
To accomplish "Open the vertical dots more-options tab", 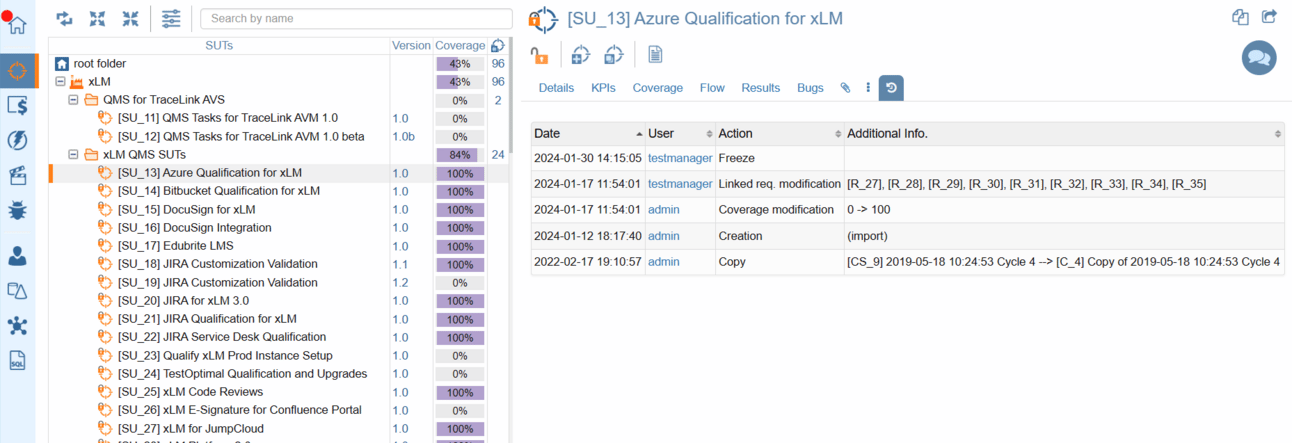I will point(868,88).
